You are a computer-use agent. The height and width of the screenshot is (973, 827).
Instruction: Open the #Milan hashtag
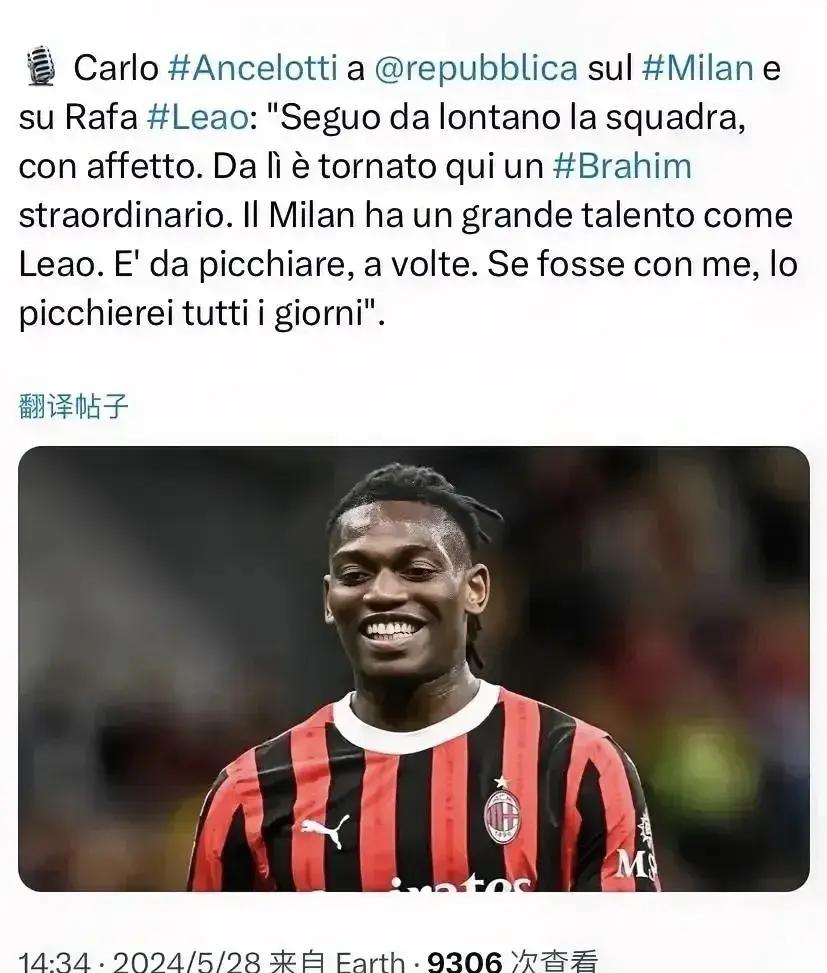coord(697,68)
